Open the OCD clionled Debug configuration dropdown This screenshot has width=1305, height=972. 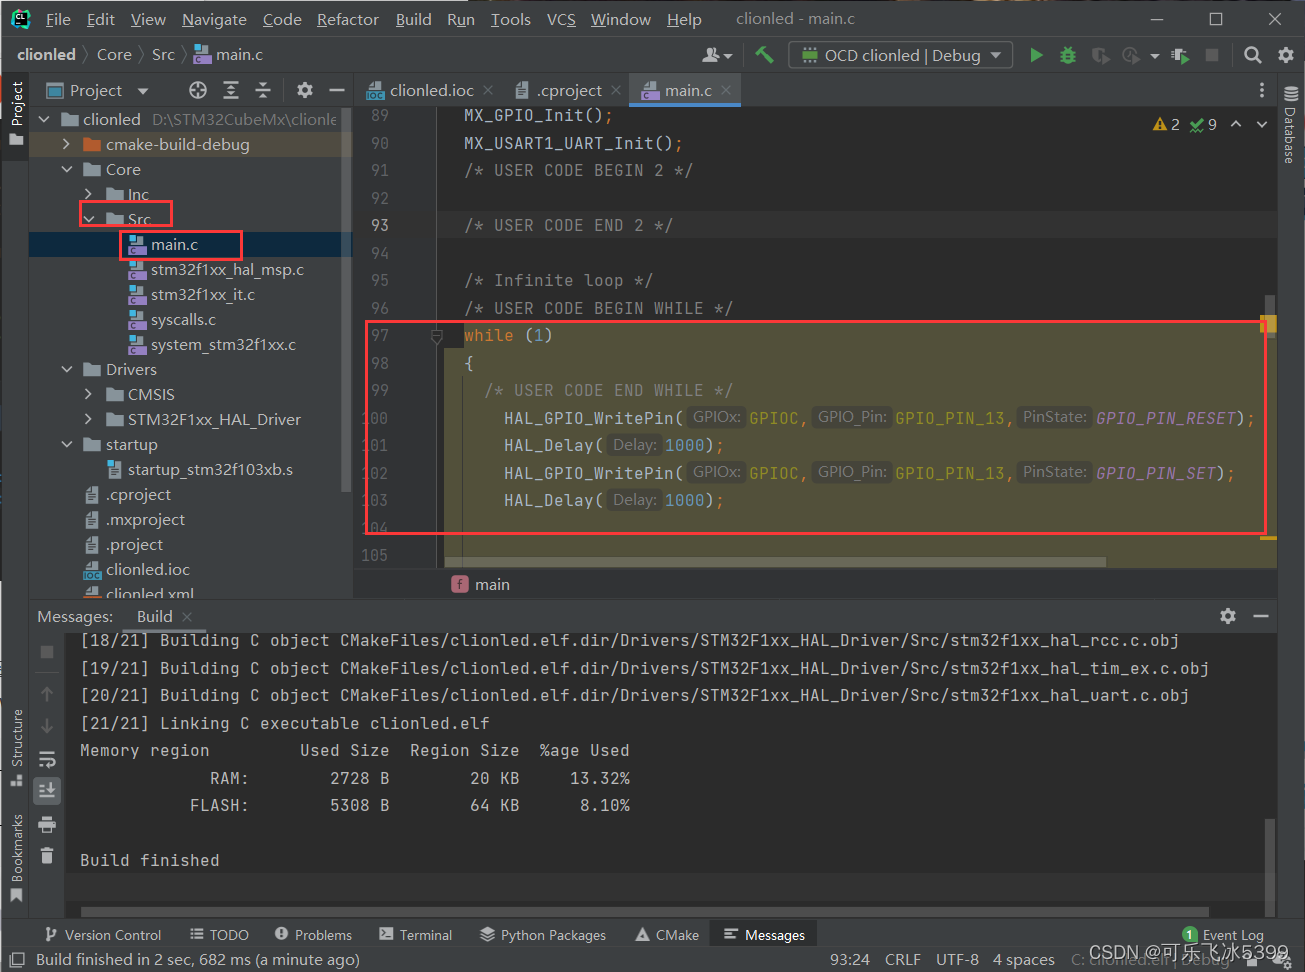point(901,55)
